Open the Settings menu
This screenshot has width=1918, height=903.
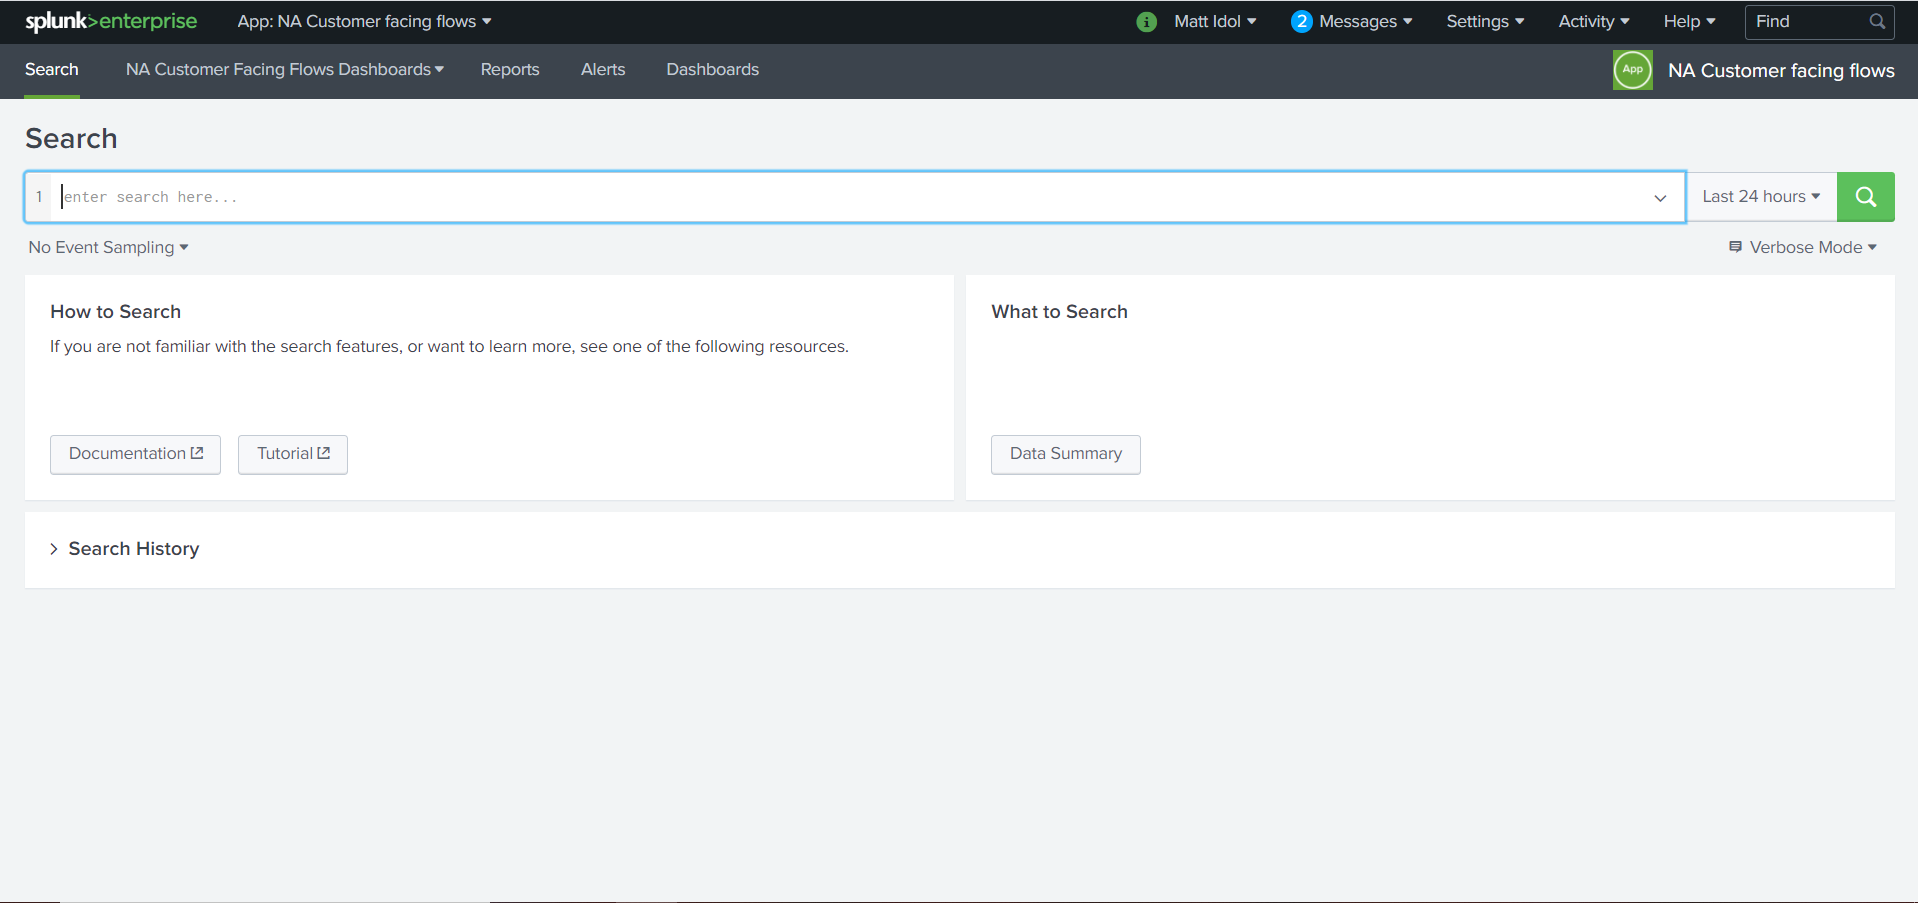[x=1485, y=21]
